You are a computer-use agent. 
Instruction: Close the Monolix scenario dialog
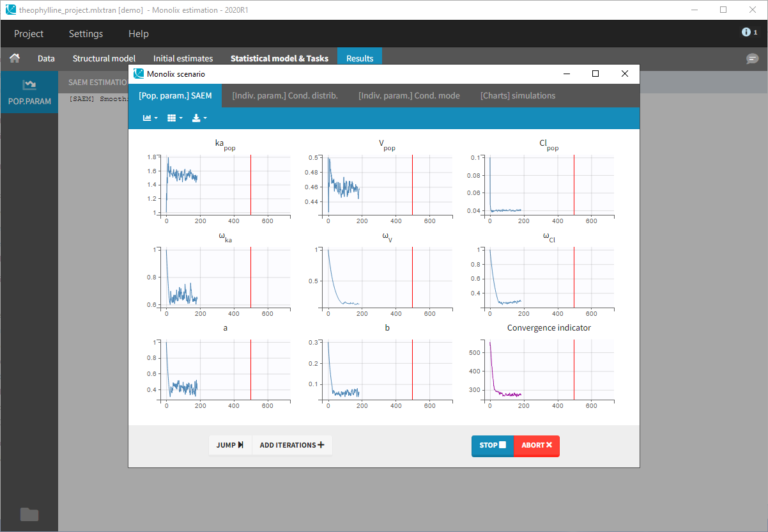click(625, 74)
